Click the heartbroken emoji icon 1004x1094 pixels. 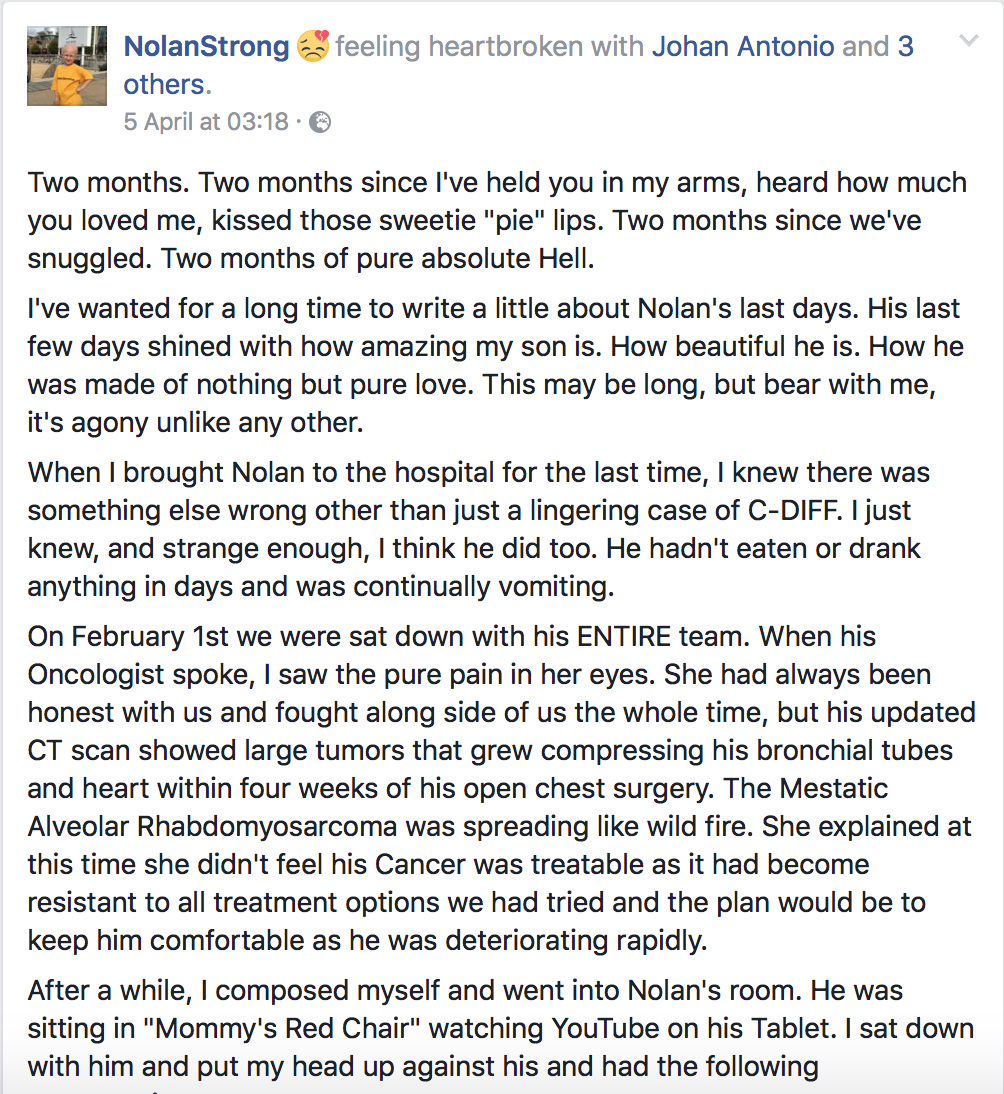[x=313, y=47]
